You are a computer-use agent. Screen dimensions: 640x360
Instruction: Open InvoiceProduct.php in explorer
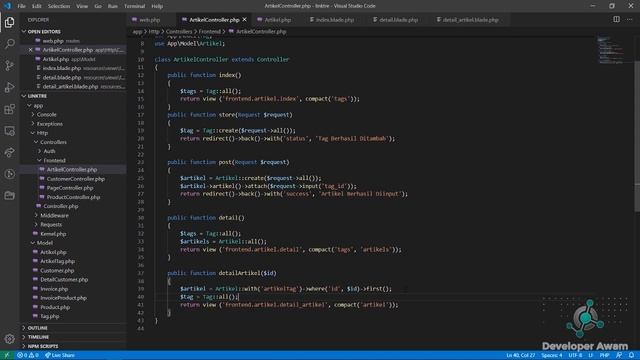pyautogui.click(x=63, y=298)
